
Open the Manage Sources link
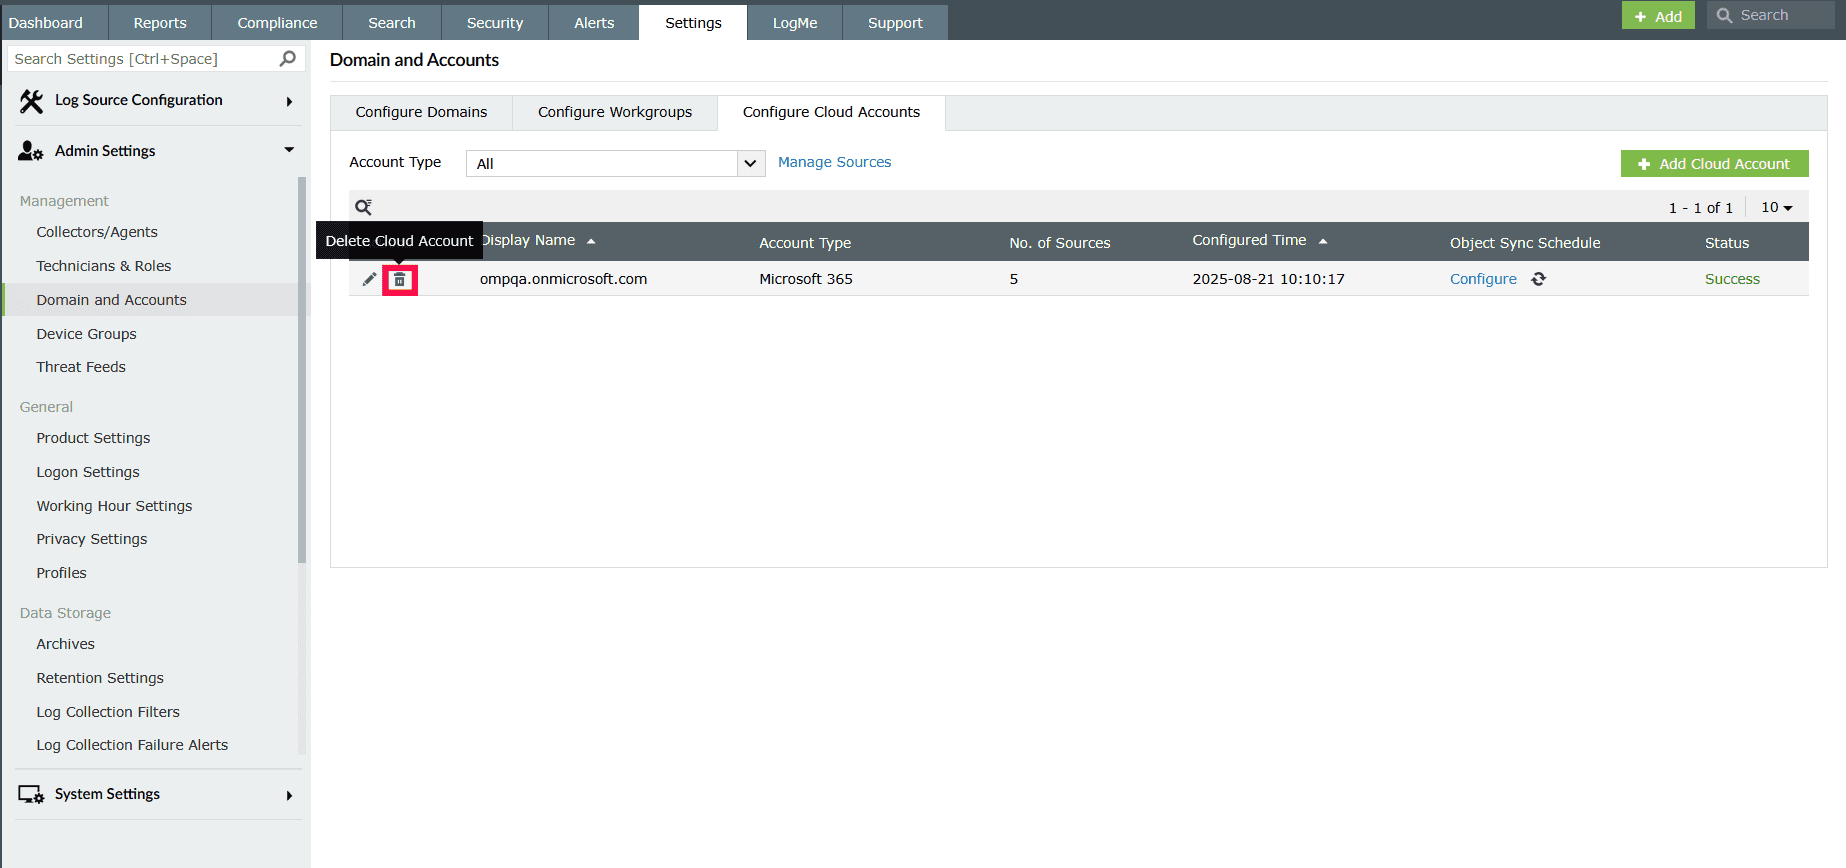point(834,162)
